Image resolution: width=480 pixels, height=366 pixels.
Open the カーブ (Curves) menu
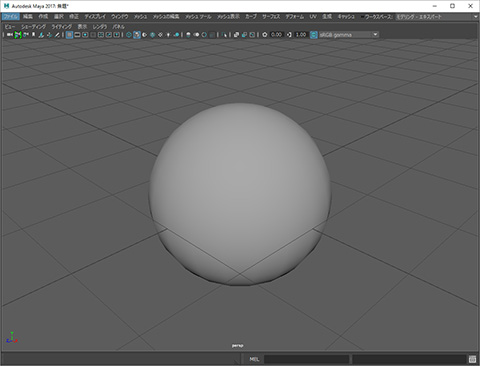point(251,17)
